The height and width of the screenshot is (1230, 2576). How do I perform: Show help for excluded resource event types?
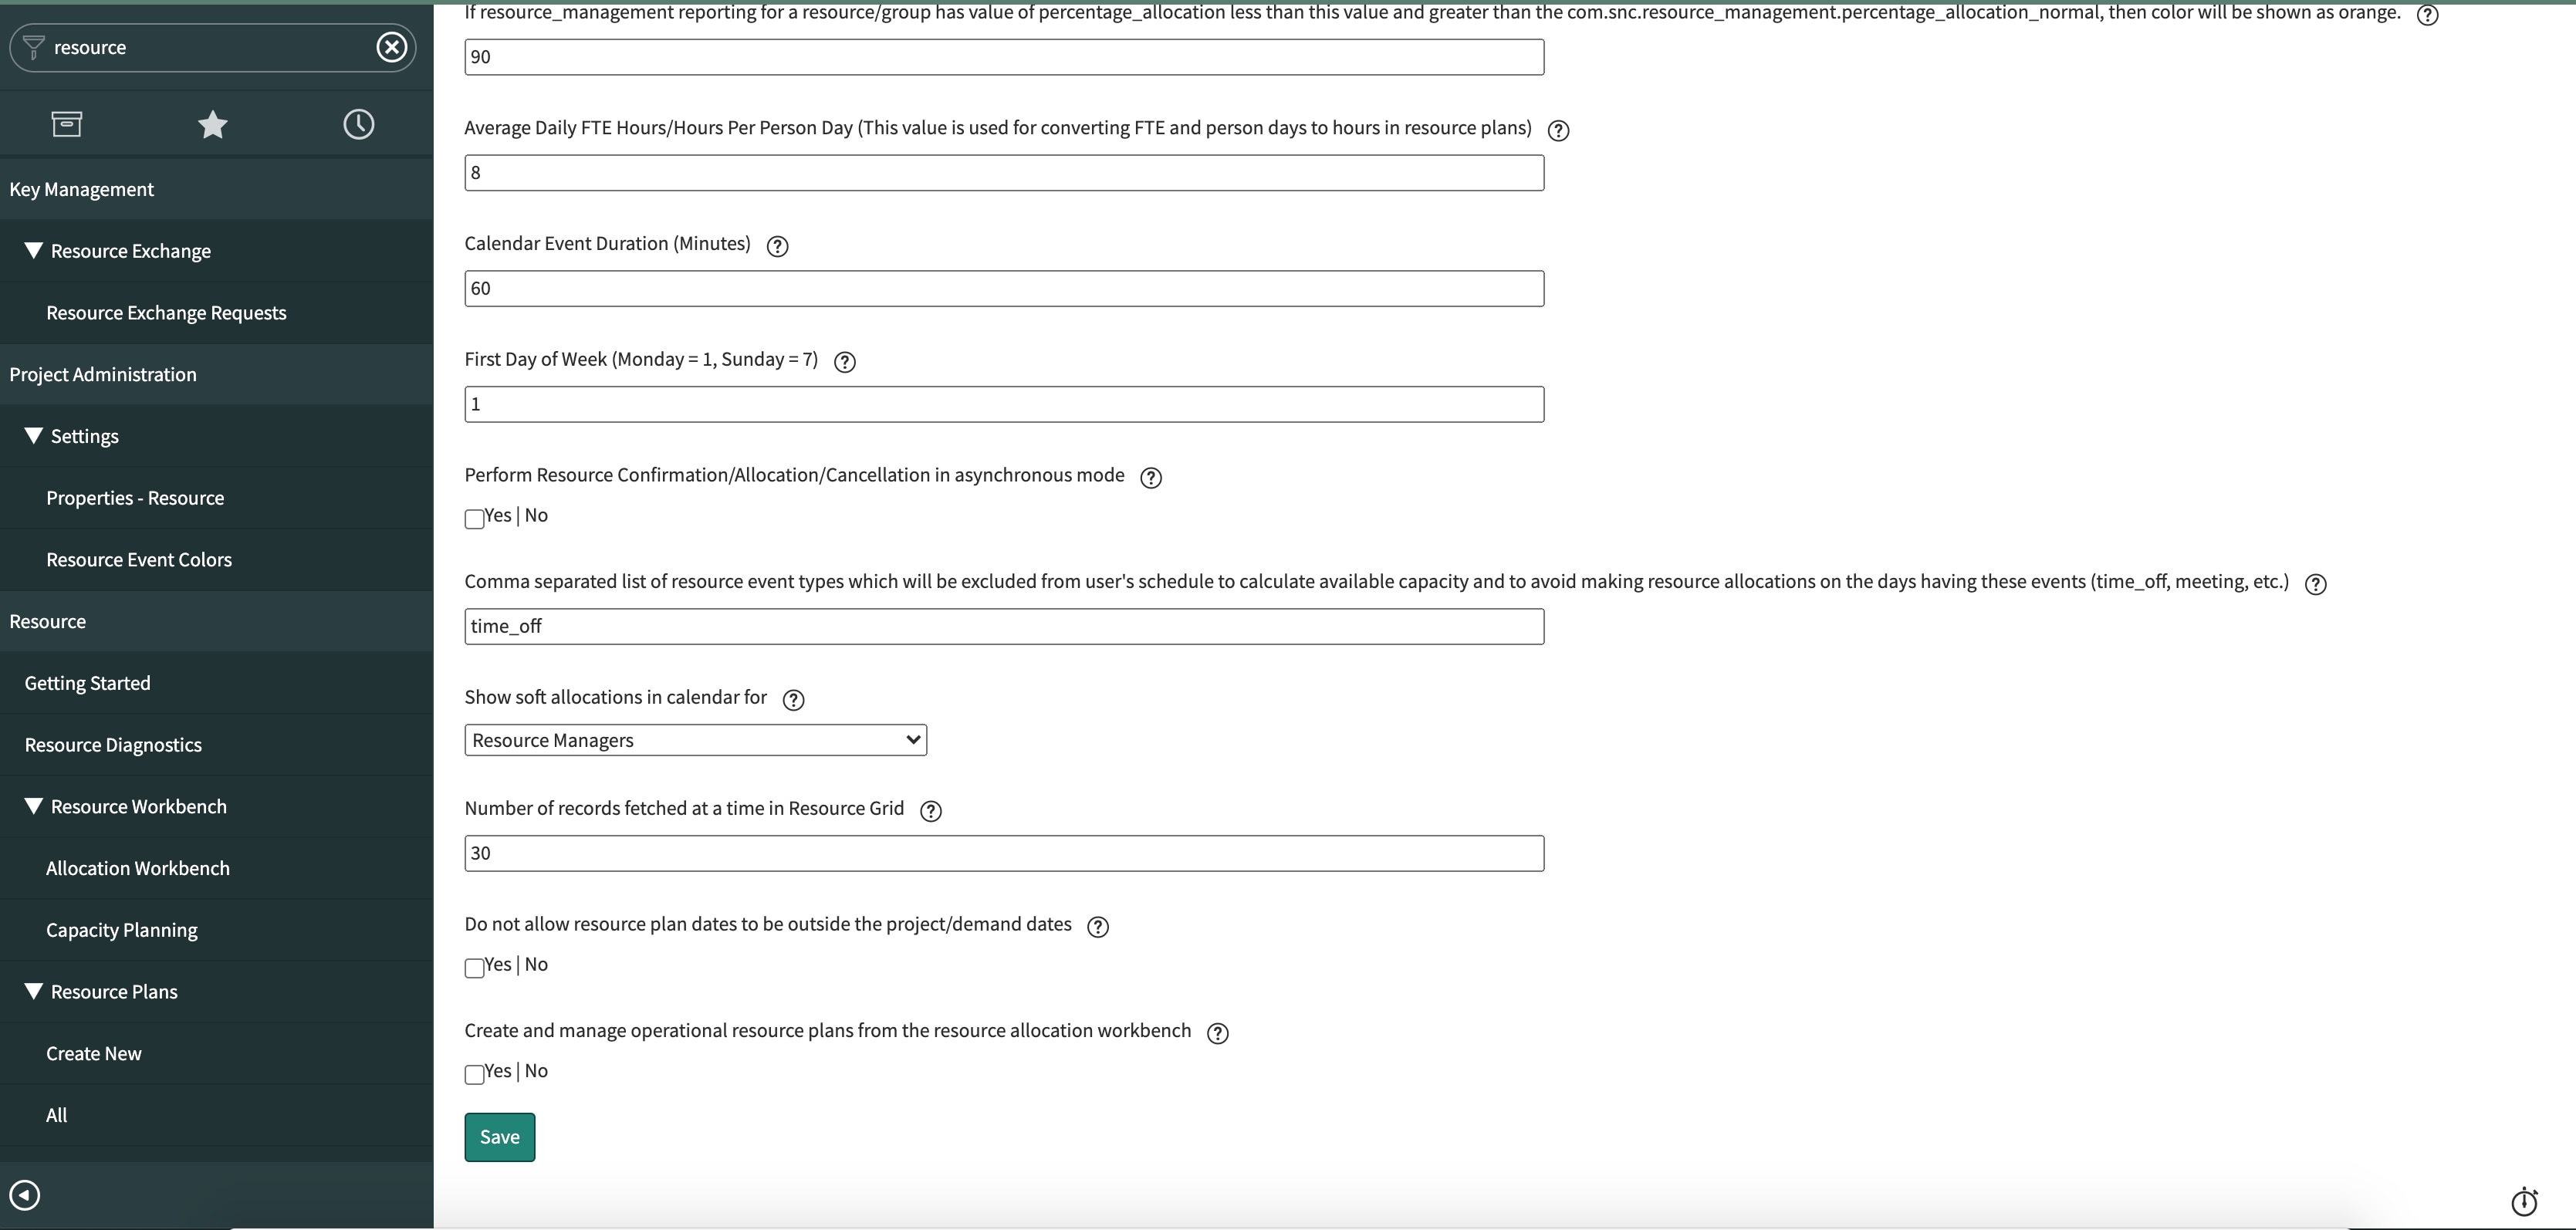pyautogui.click(x=2315, y=584)
